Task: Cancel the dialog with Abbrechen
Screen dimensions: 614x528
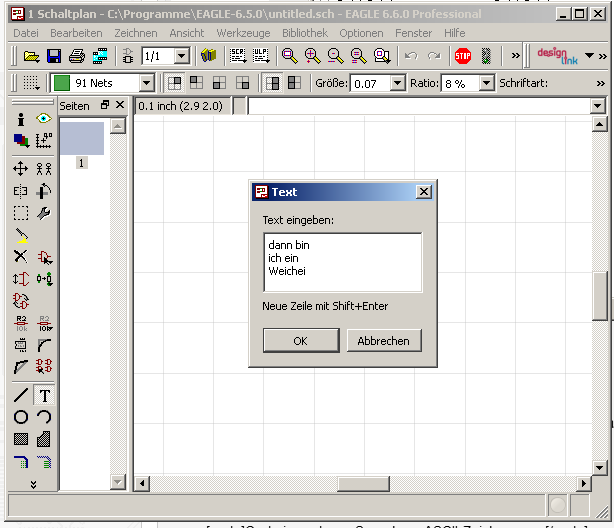Action: click(x=384, y=341)
